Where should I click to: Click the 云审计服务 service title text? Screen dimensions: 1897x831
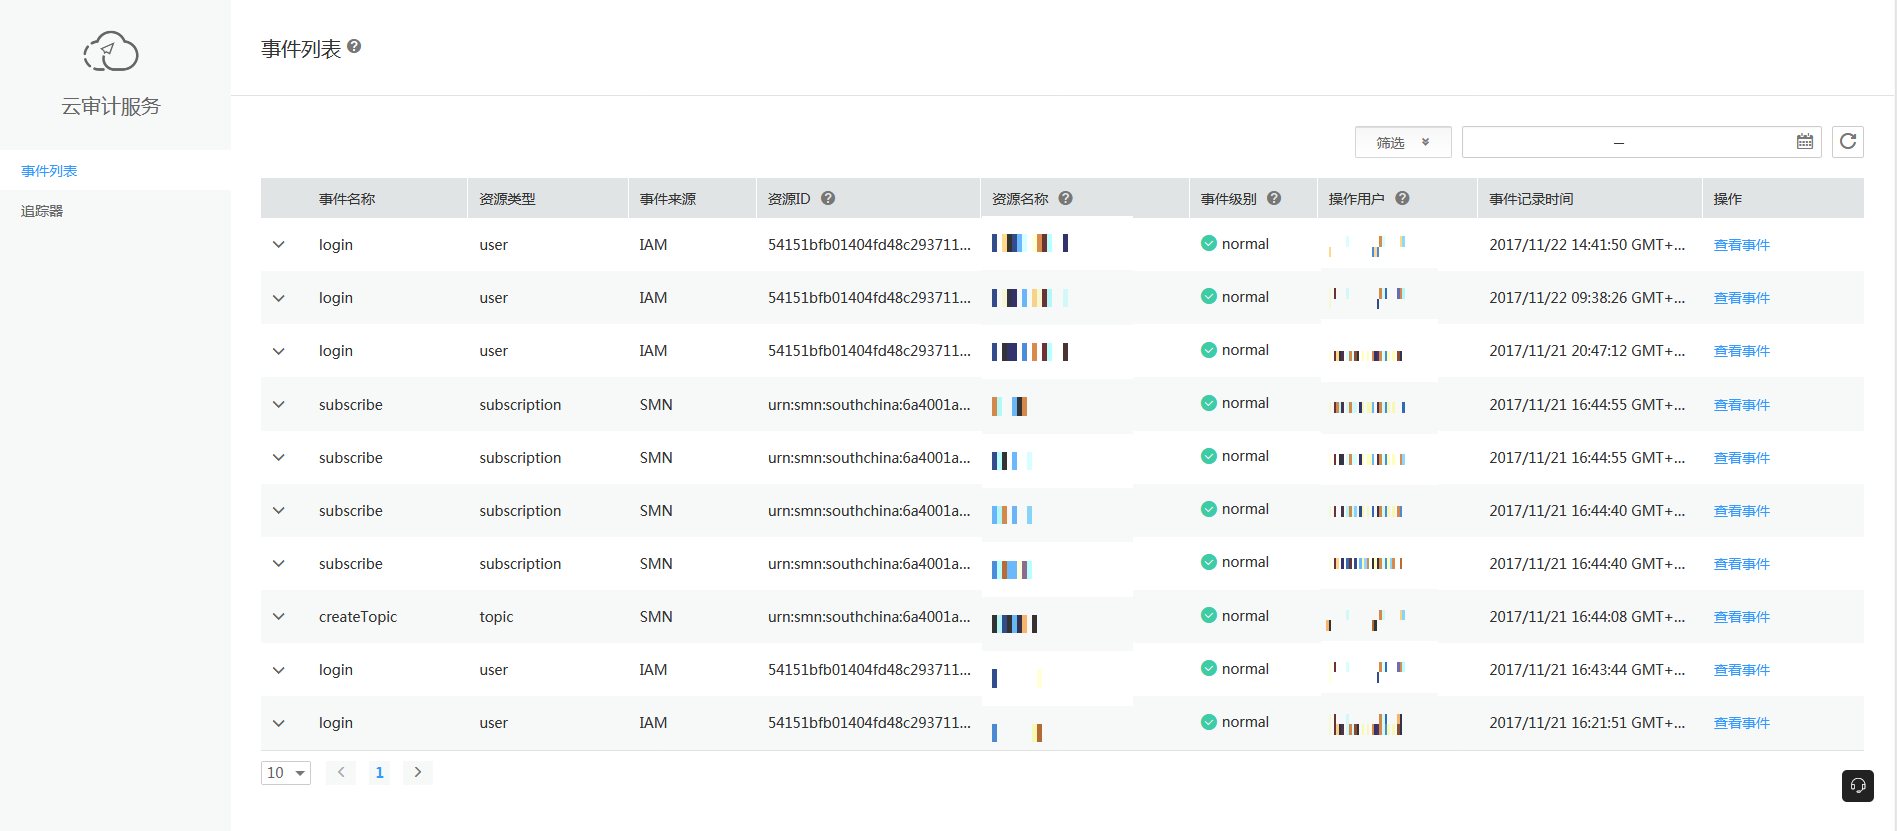coord(111,106)
